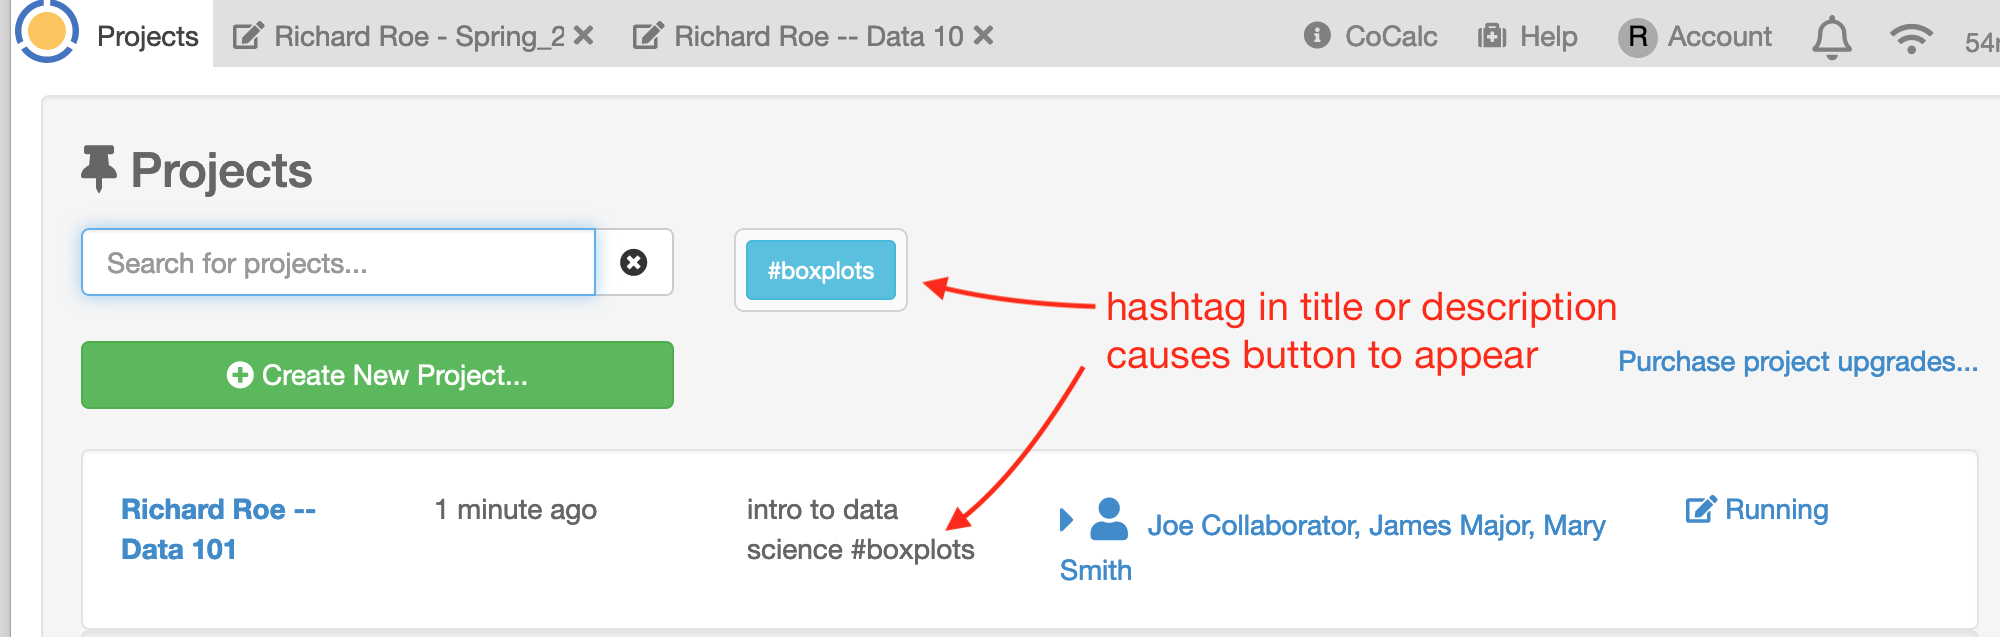Switch to the Projects tab
Image resolution: width=2000 pixels, height=637 pixels.
[147, 36]
